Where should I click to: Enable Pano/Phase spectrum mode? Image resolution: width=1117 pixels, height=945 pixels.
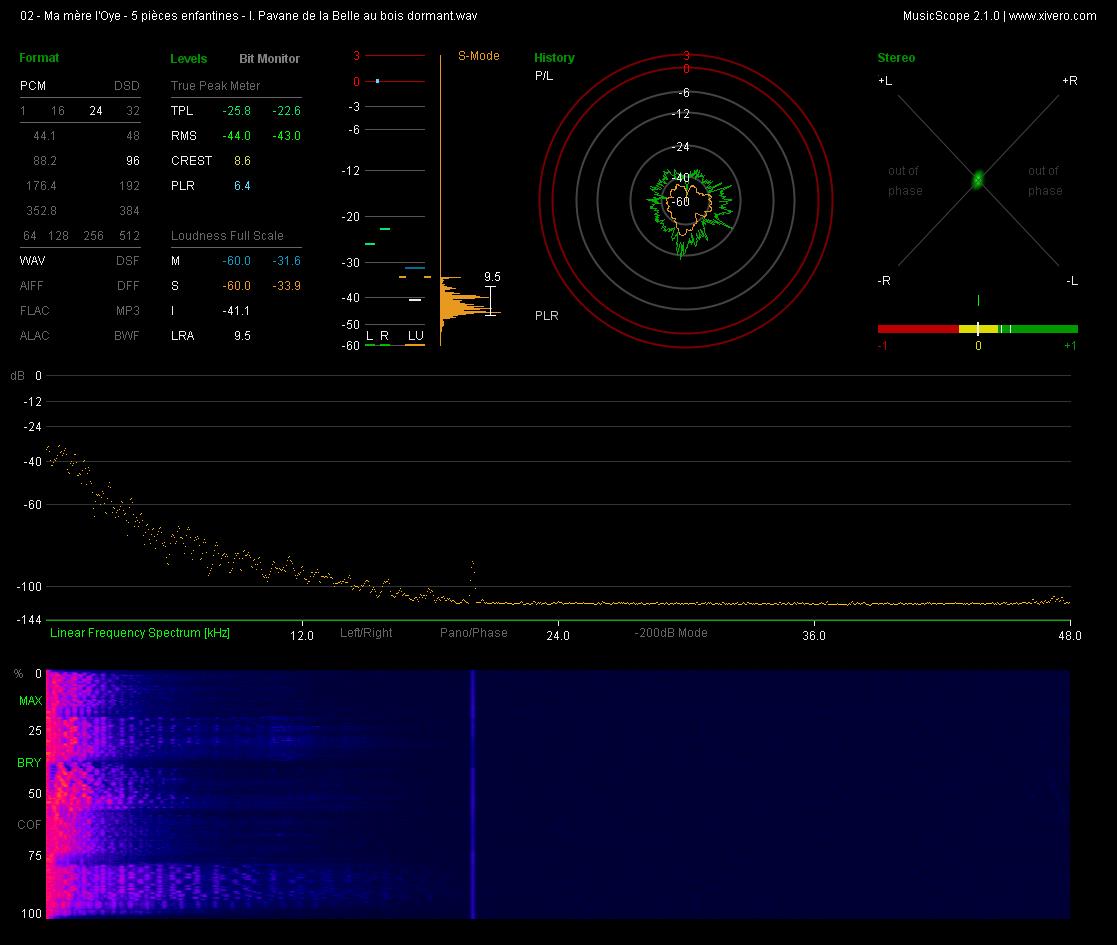pyautogui.click(x=474, y=632)
